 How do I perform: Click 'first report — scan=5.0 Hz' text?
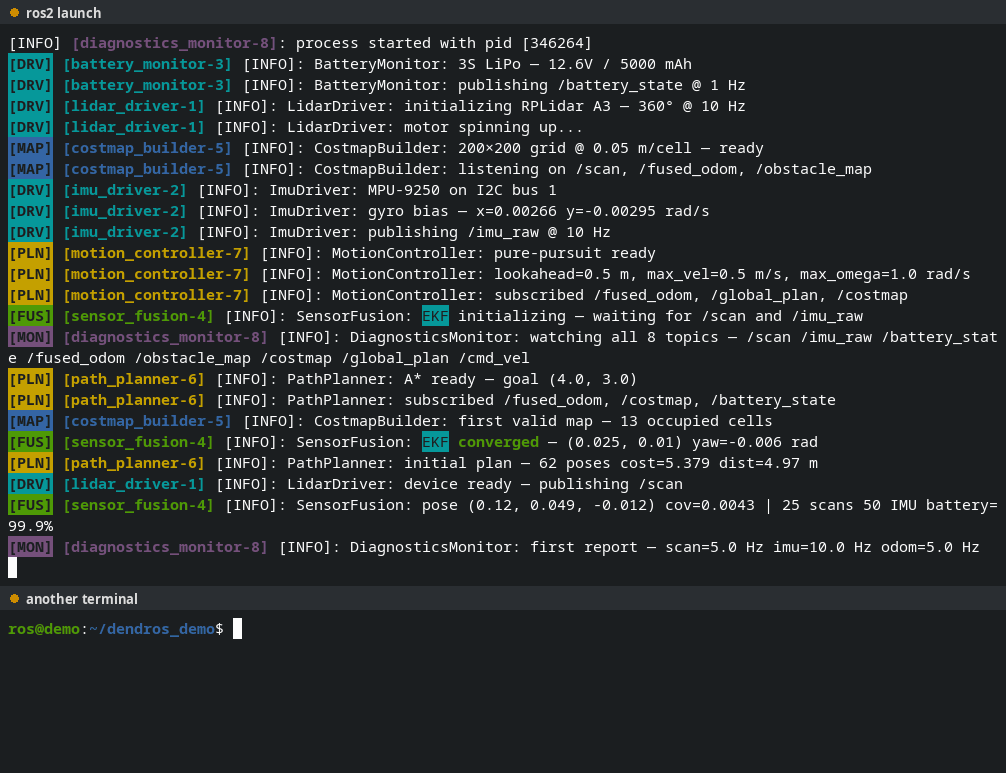646,547
